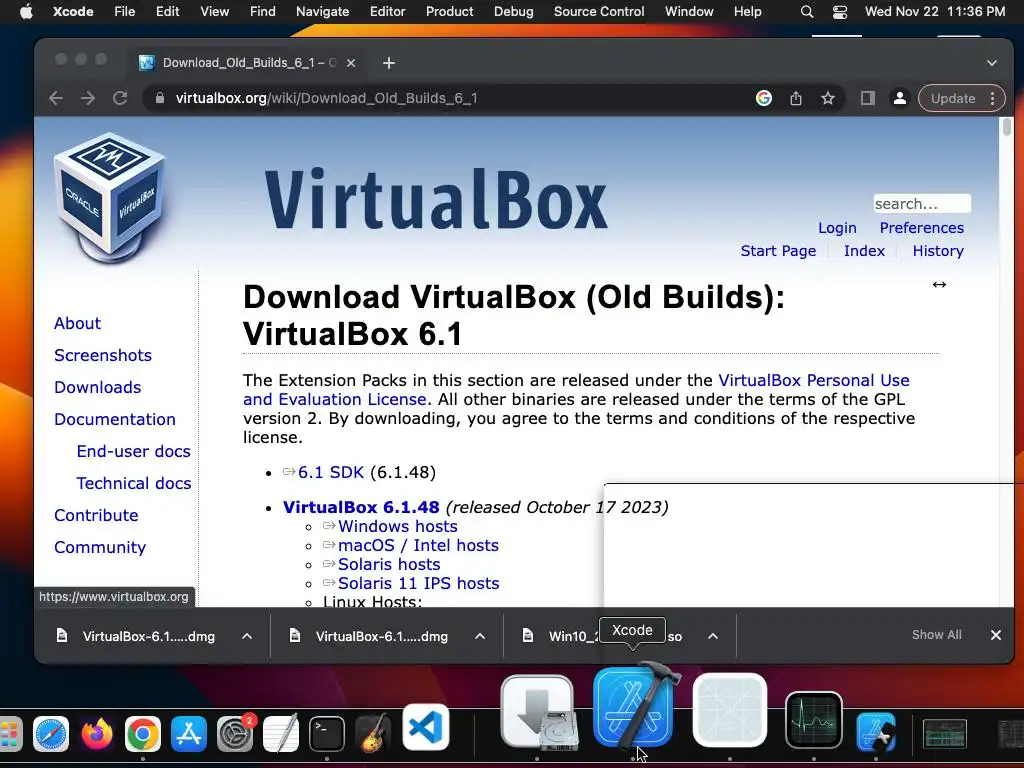Open the Index link
The width and height of the screenshot is (1024, 768).
coord(864,251)
